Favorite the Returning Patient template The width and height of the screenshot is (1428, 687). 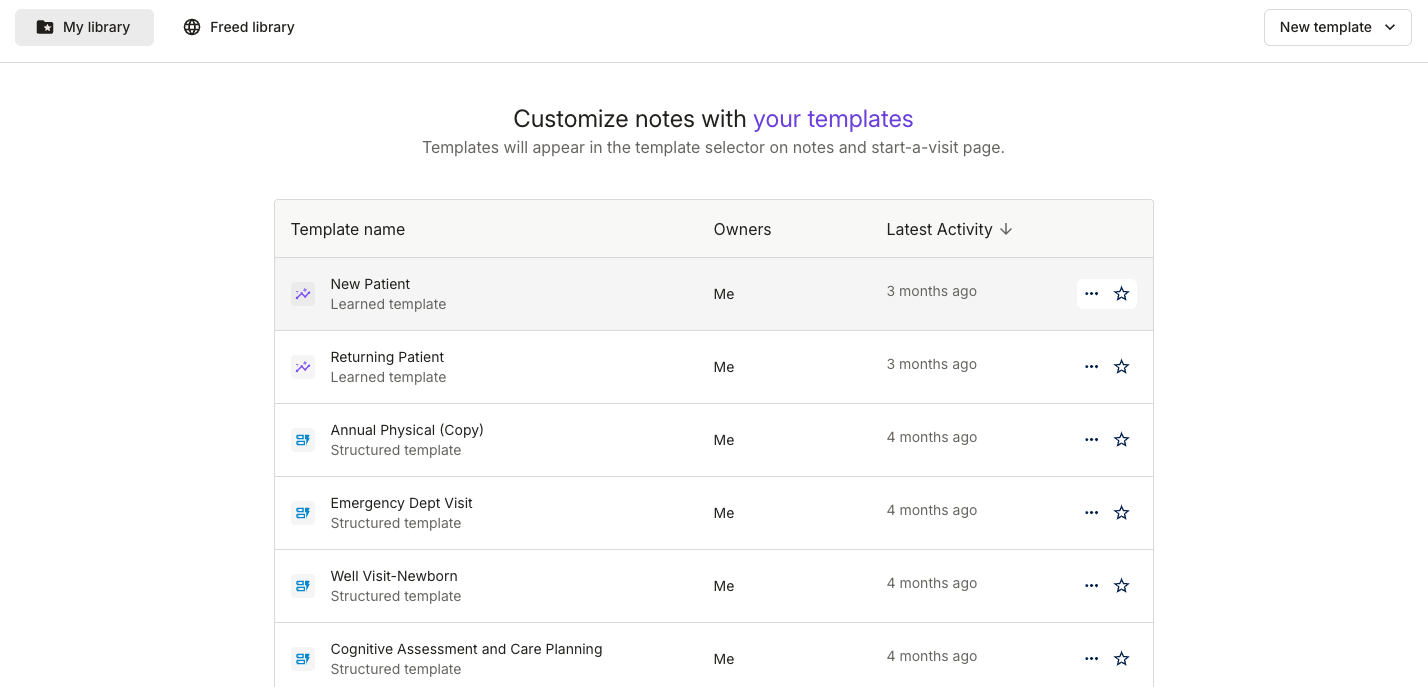[x=1121, y=367]
